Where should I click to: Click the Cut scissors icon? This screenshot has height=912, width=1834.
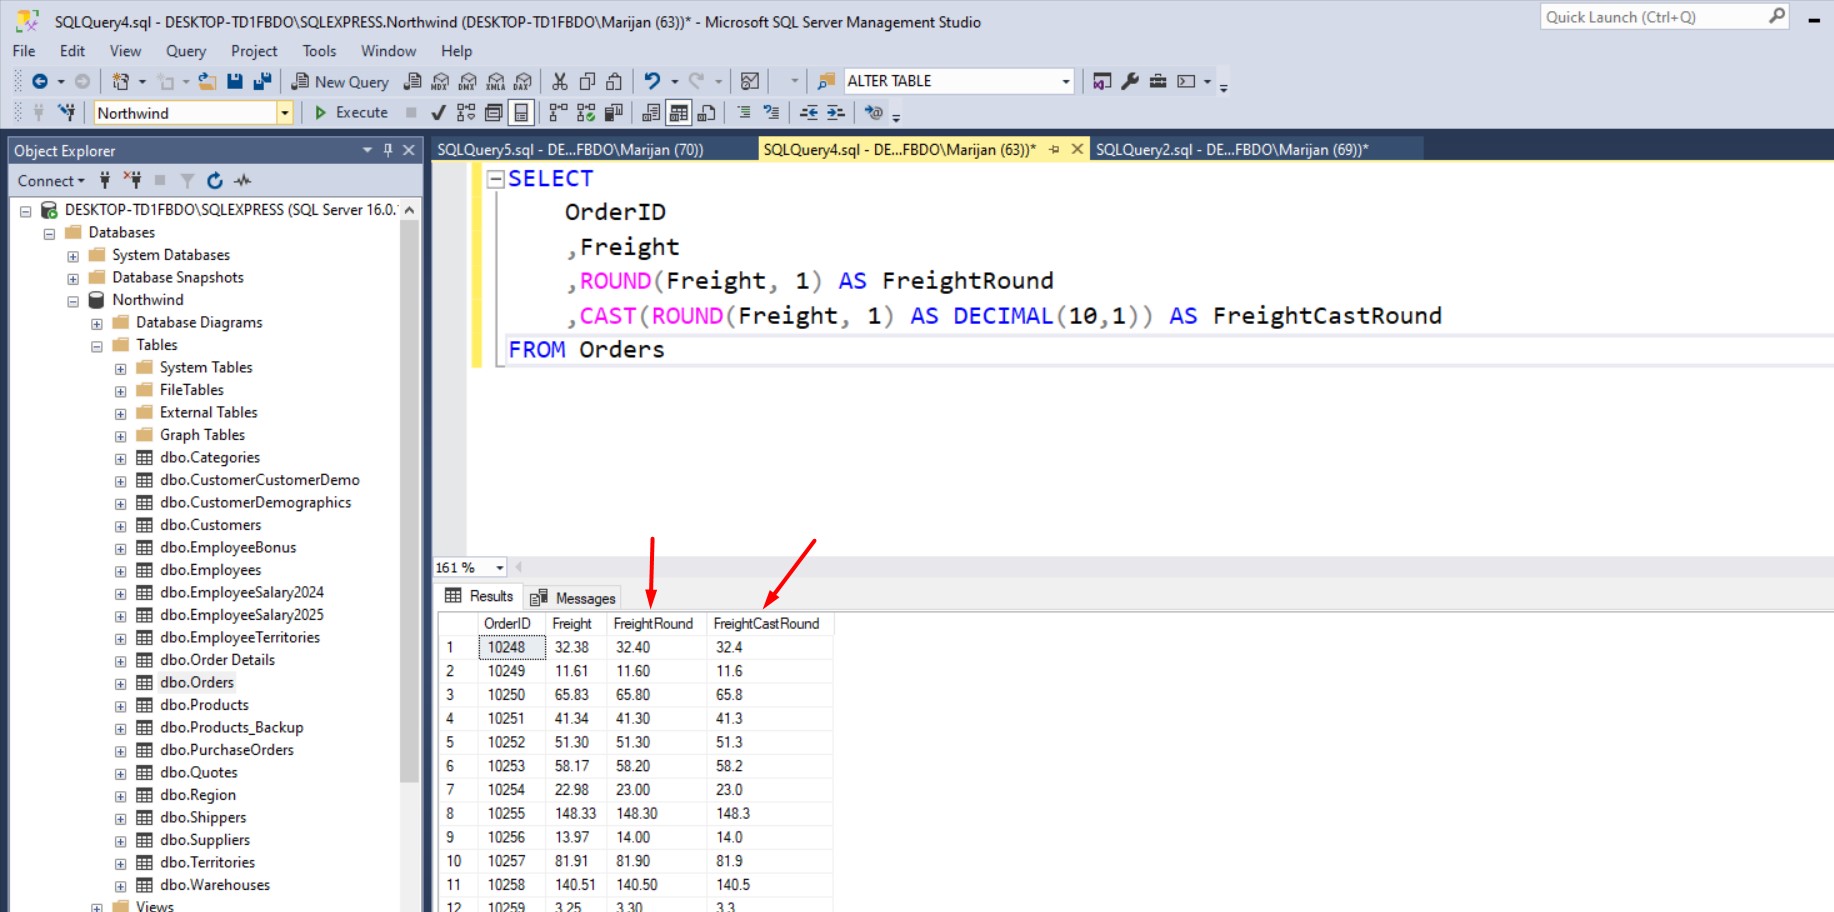click(x=560, y=81)
